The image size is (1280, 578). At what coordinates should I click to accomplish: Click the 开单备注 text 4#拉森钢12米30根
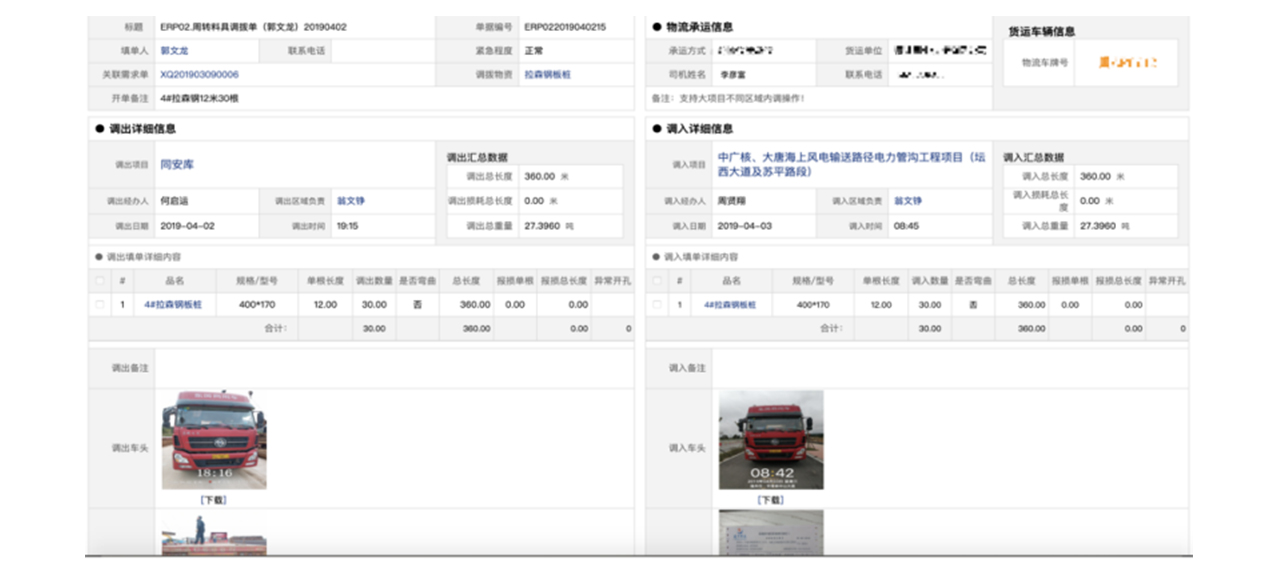click(x=199, y=98)
